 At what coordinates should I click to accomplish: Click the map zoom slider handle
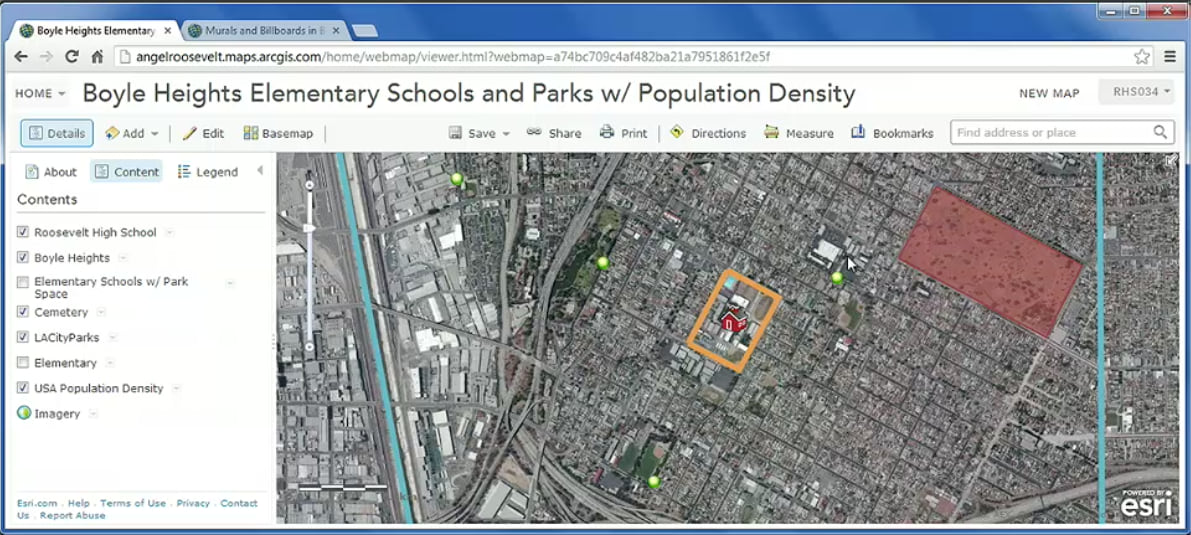coord(309,228)
